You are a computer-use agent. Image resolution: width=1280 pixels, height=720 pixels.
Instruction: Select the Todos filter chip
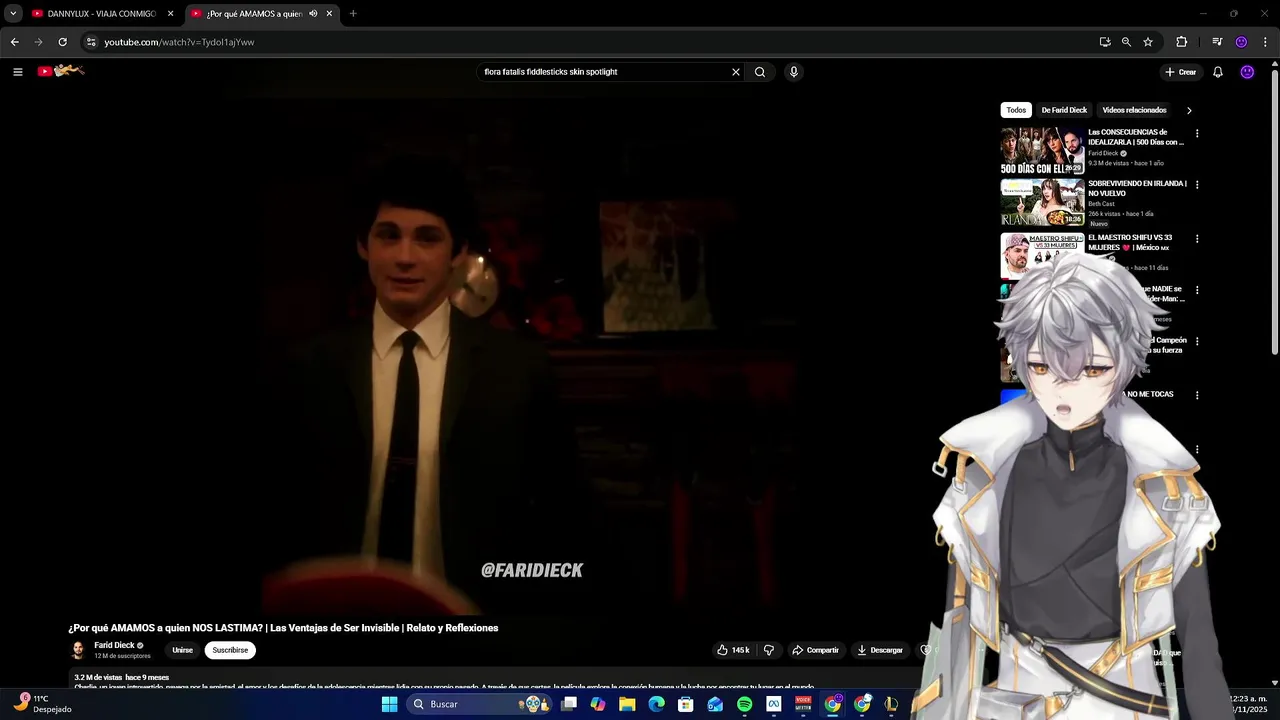click(1016, 110)
